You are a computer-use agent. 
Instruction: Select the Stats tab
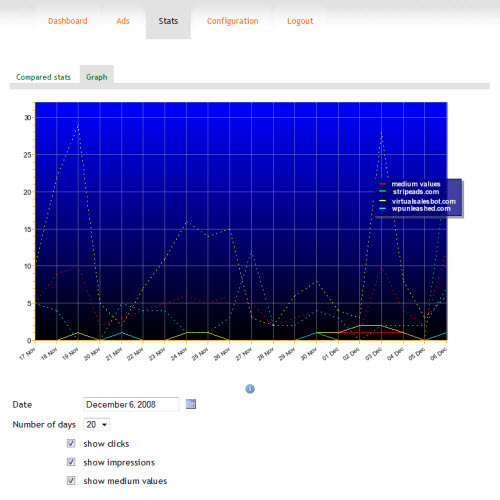168,22
